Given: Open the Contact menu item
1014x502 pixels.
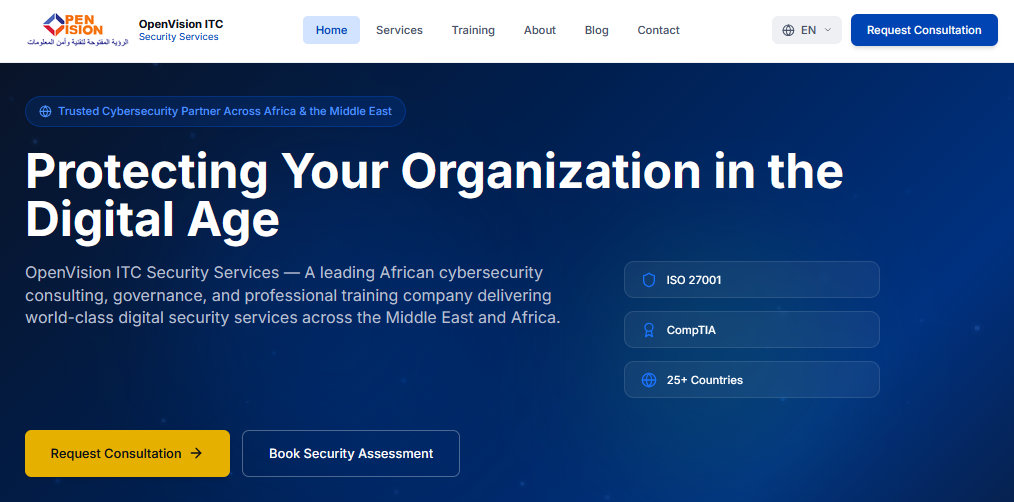Looking at the screenshot, I should pyautogui.click(x=658, y=30).
